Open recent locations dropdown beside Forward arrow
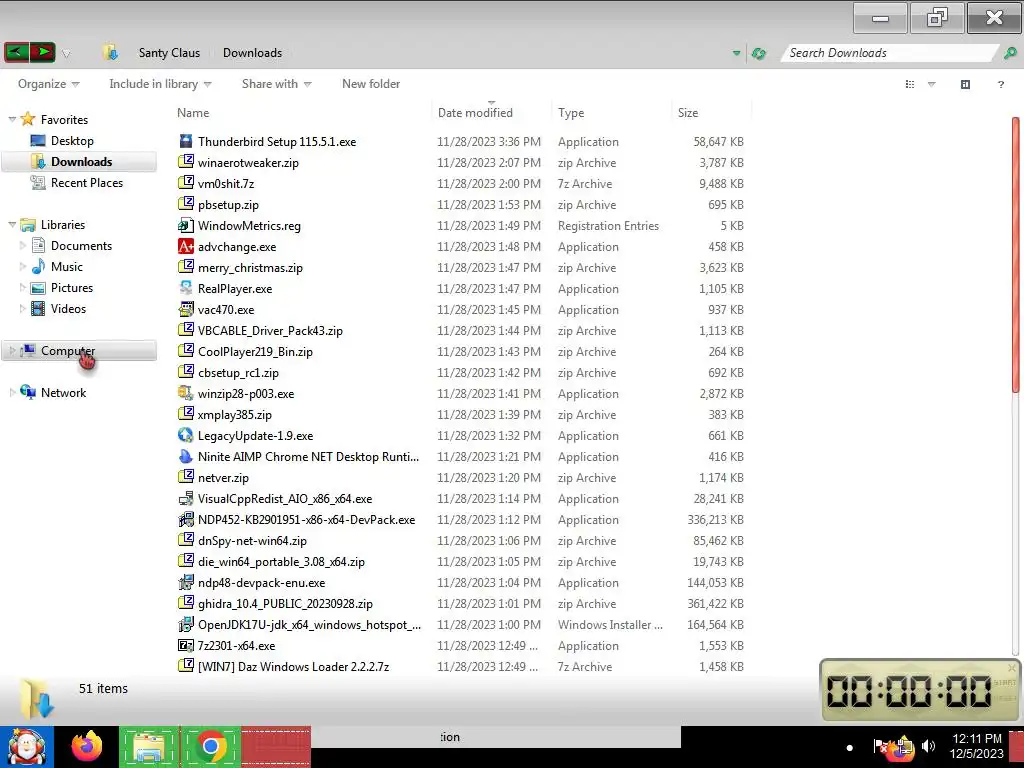 click(66, 54)
